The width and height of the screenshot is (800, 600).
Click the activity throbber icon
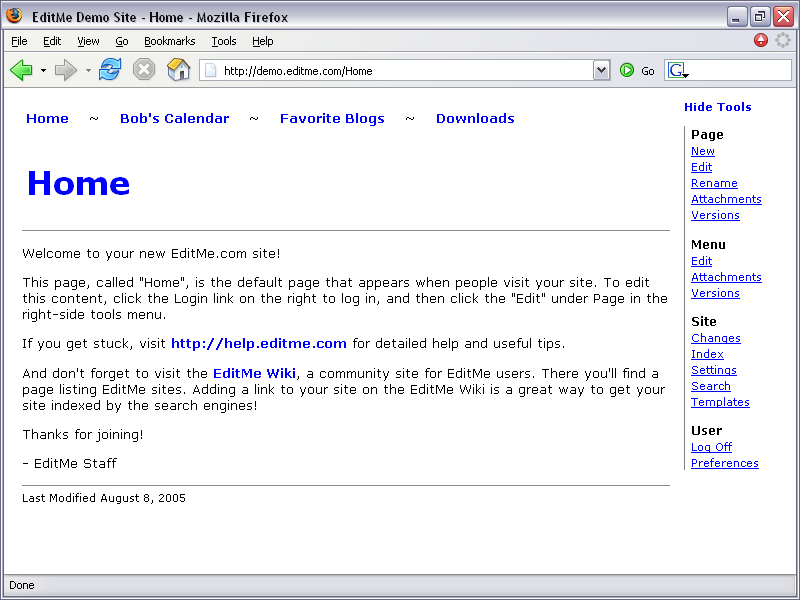782,40
